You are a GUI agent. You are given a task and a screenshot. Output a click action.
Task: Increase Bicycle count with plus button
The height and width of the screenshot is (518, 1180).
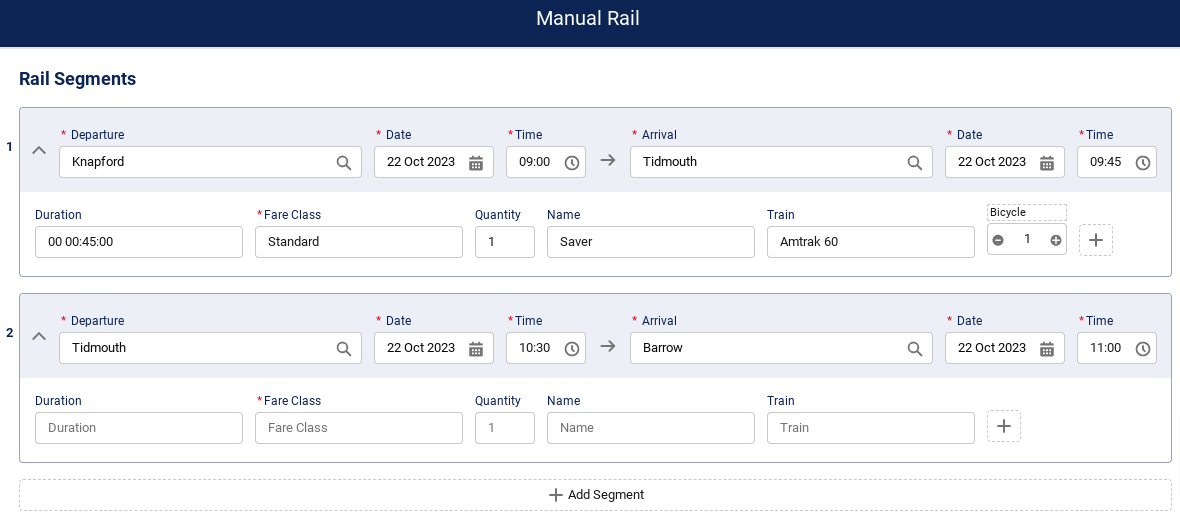click(x=1055, y=240)
